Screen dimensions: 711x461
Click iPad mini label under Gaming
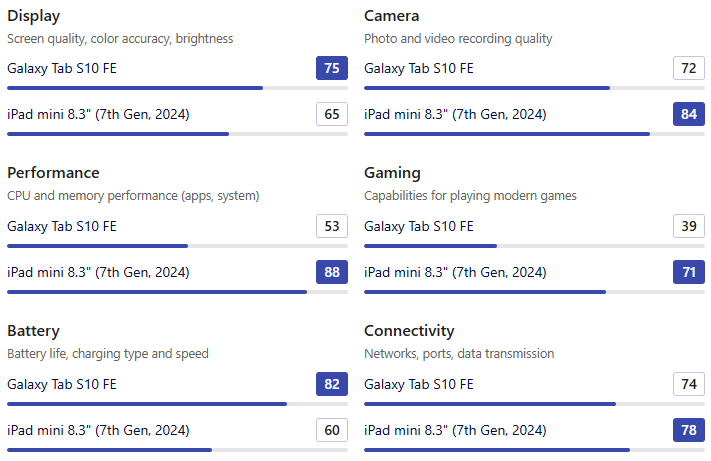pos(455,272)
